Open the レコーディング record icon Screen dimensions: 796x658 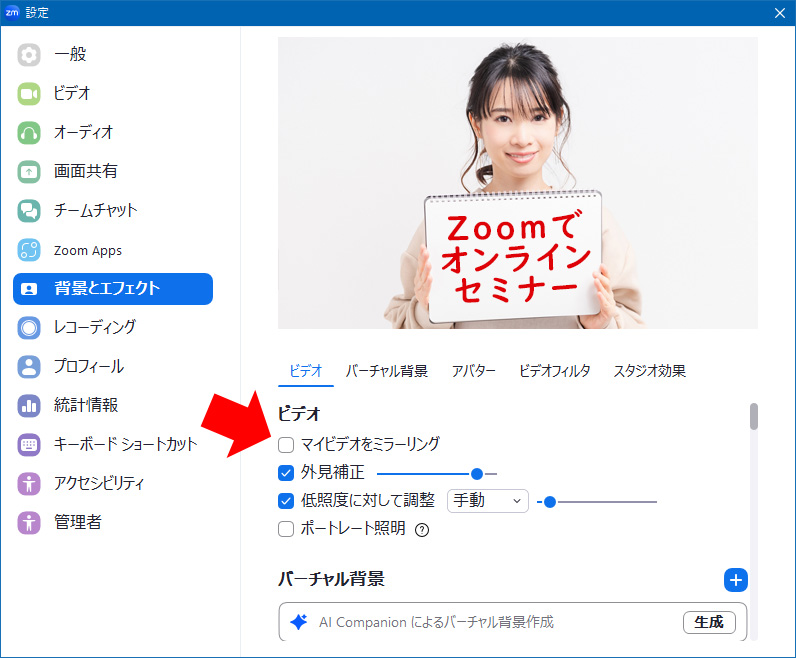click(29, 327)
